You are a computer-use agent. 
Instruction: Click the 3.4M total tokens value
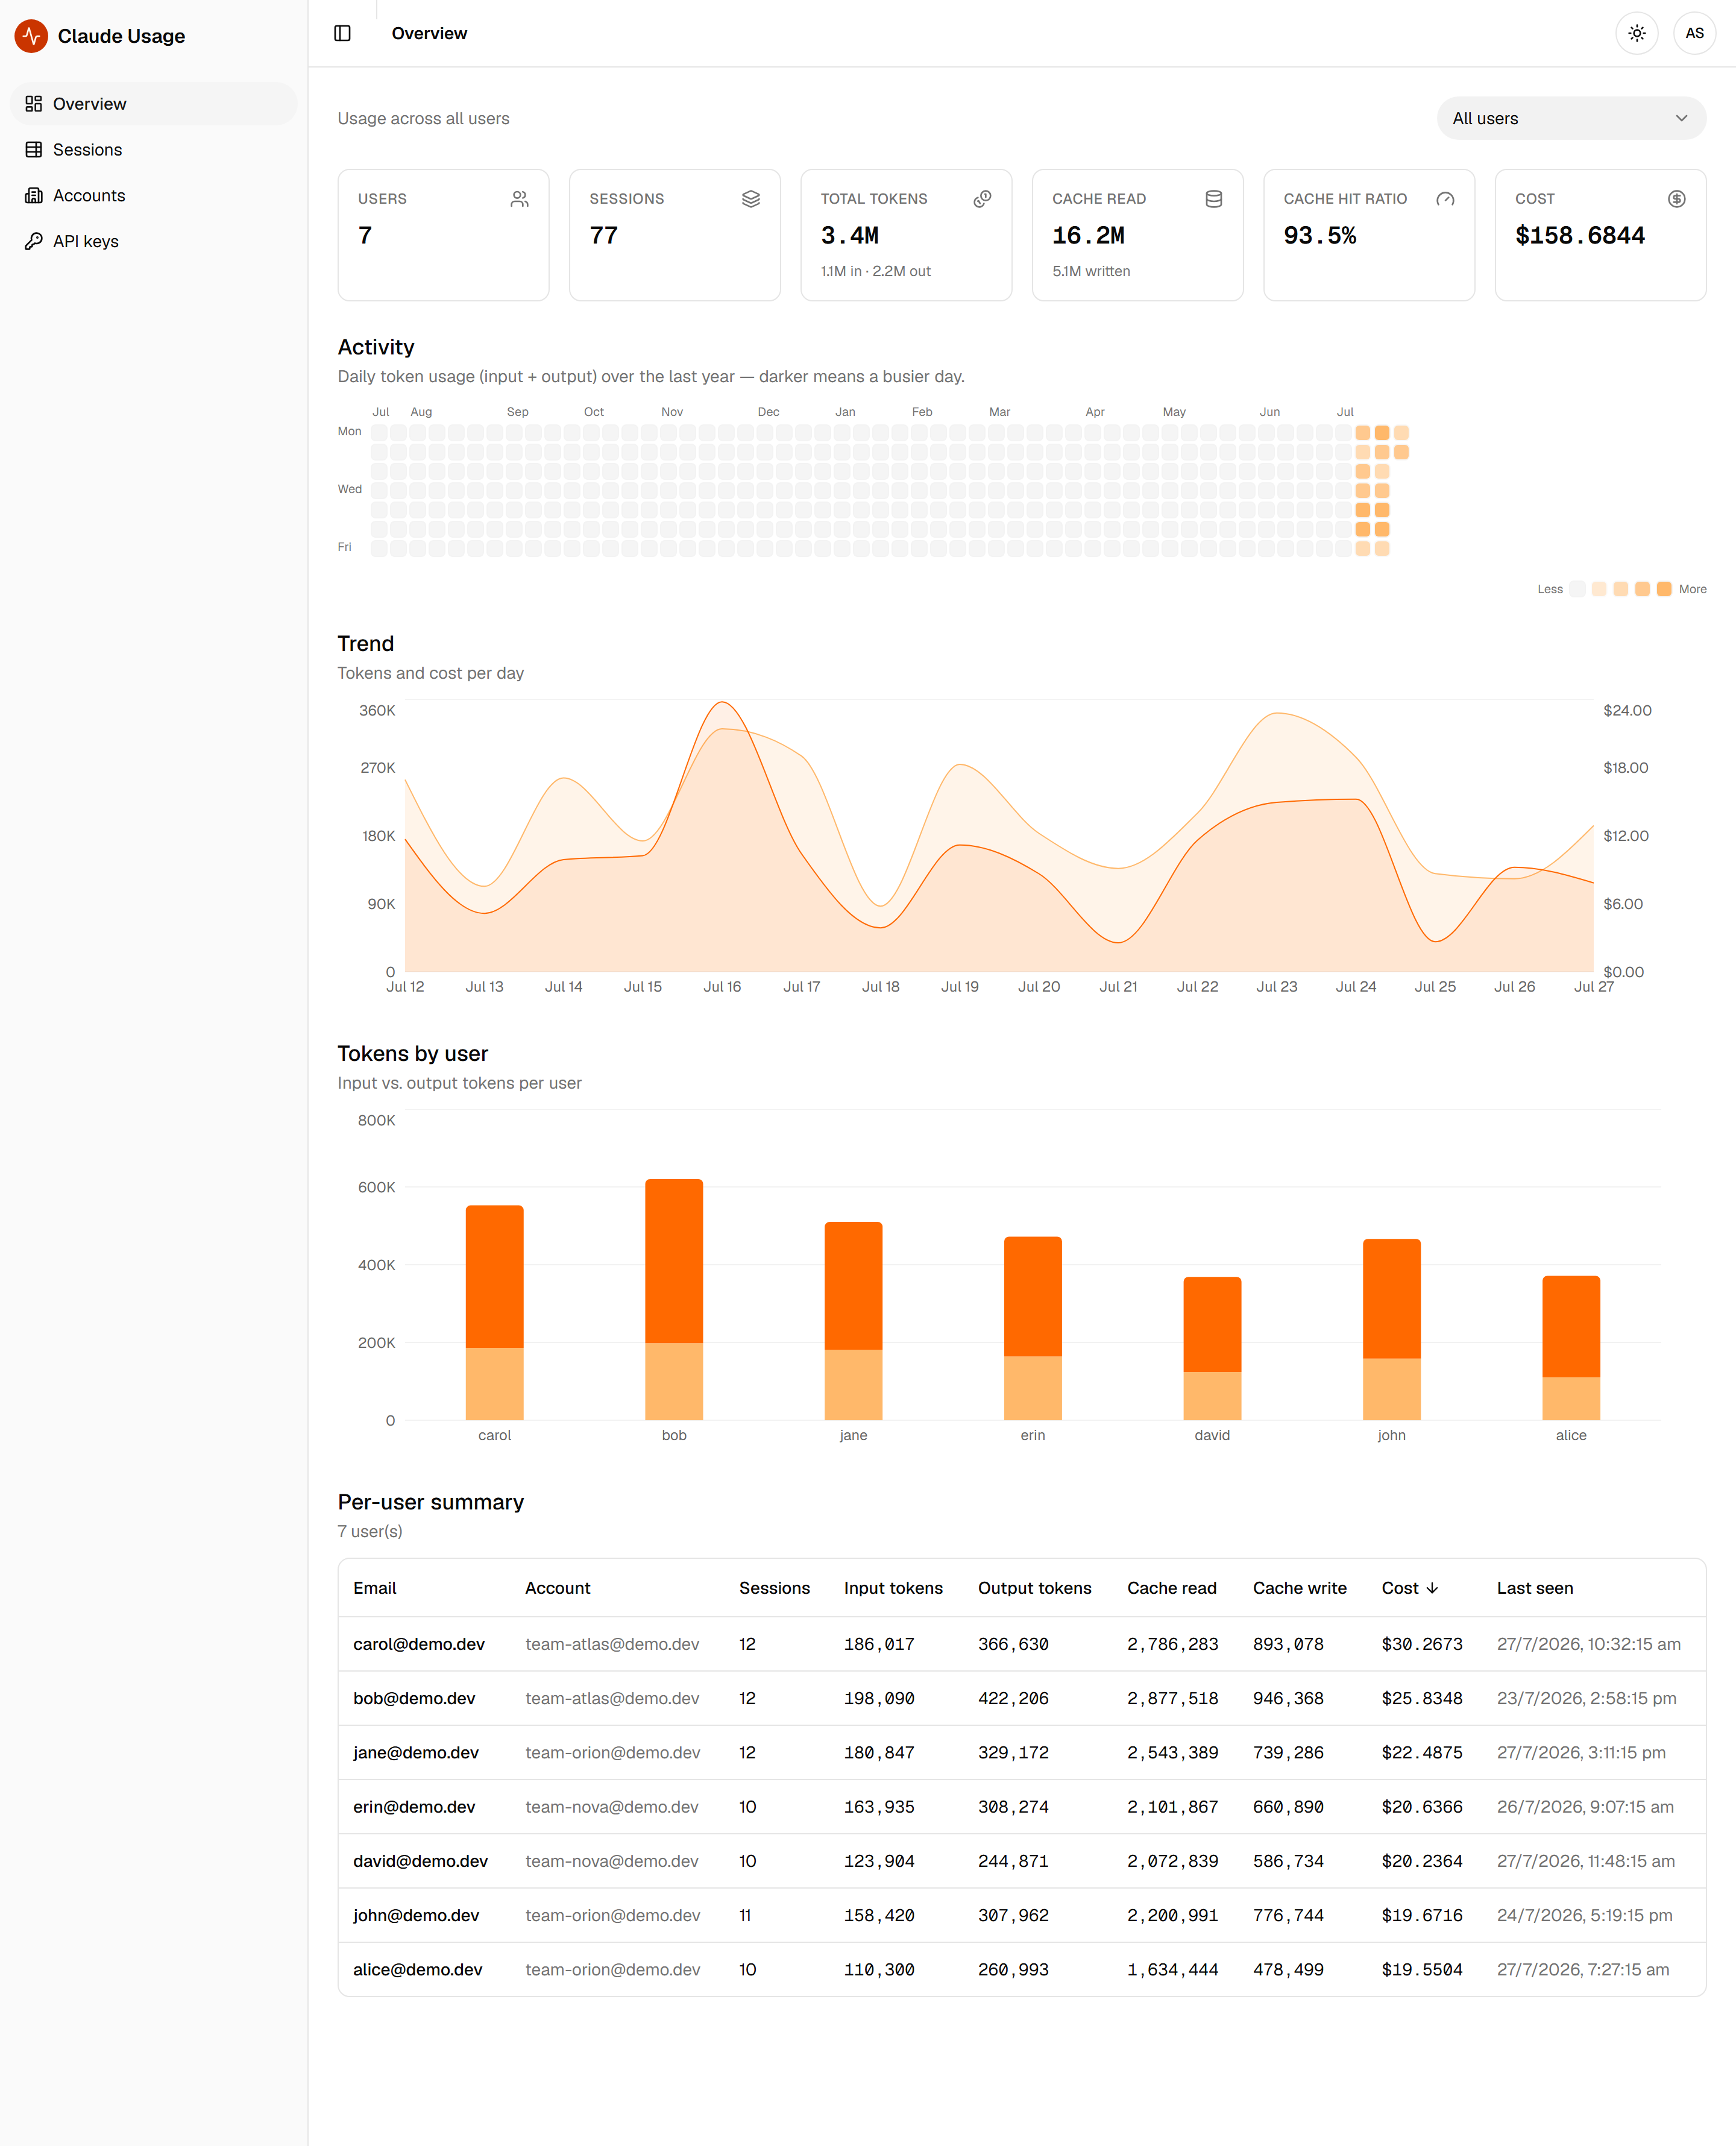(849, 236)
